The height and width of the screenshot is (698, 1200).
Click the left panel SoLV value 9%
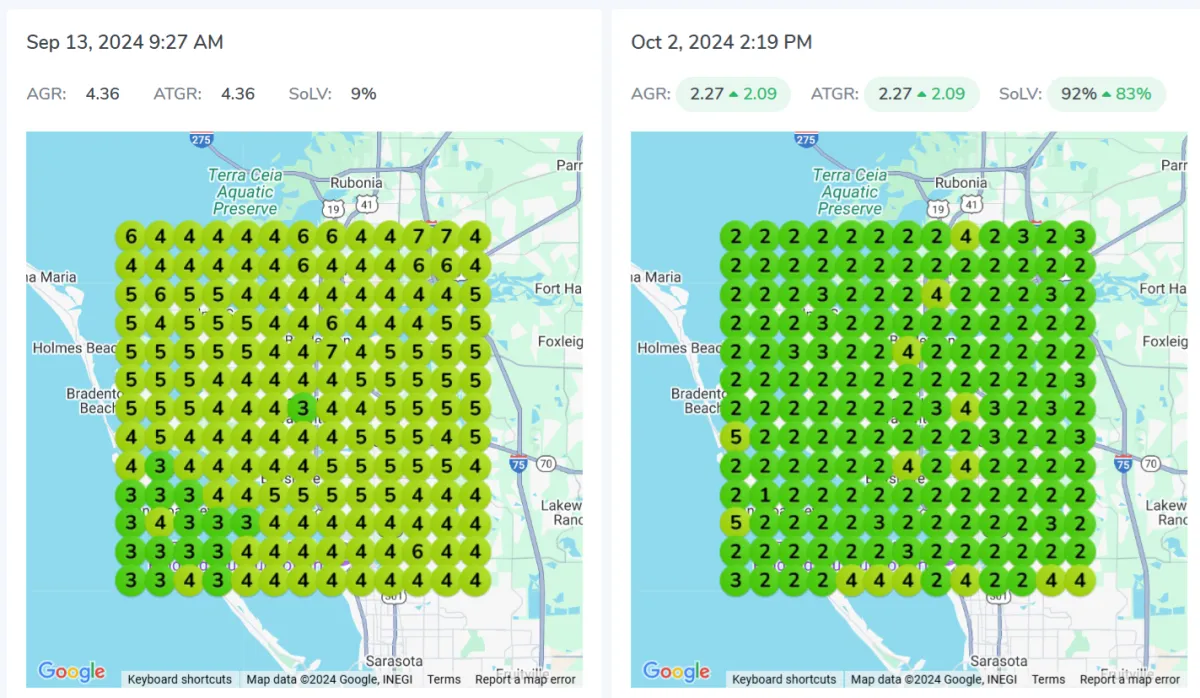click(x=363, y=94)
